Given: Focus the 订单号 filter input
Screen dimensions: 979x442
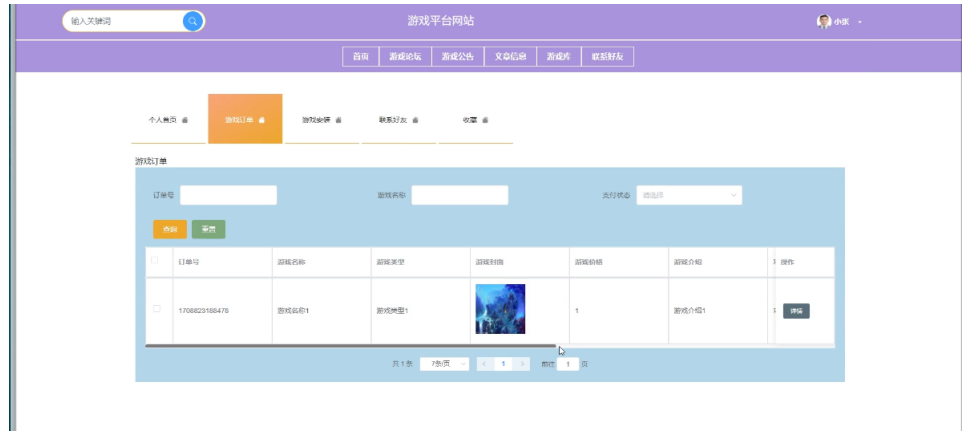Looking at the screenshot, I should (x=229, y=195).
